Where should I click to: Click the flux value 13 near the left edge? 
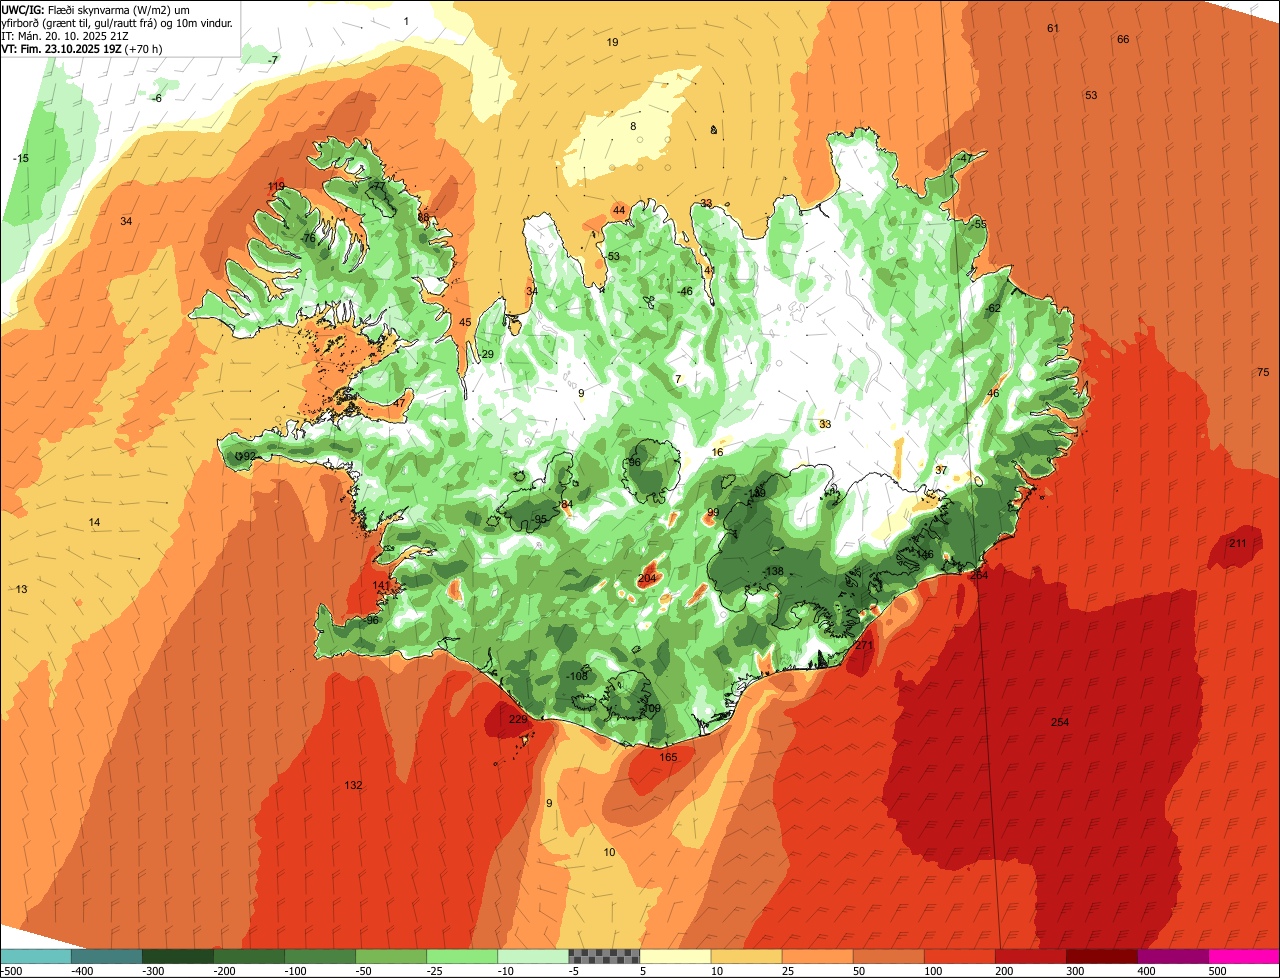(22, 589)
